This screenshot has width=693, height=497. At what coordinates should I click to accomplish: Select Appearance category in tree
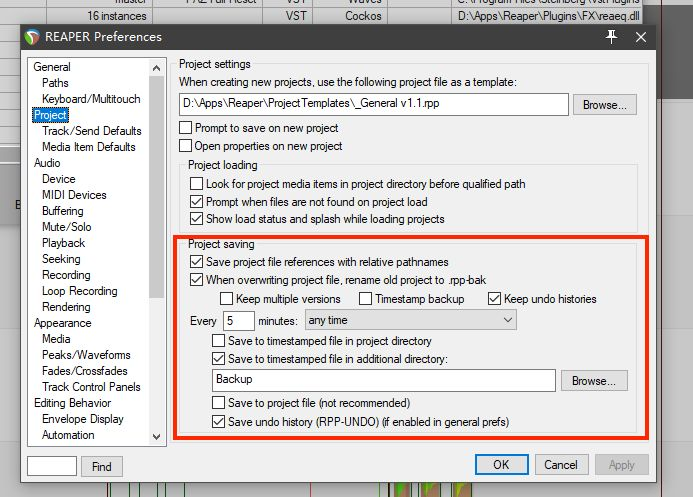[x=63, y=323]
